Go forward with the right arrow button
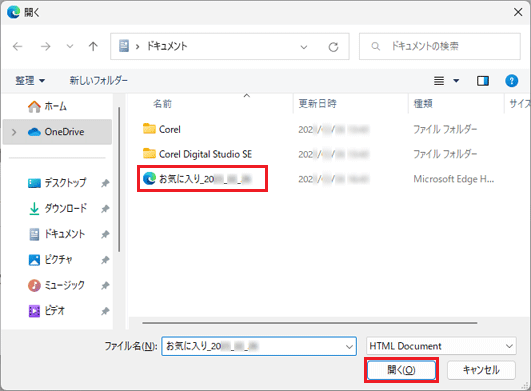This screenshot has width=531, height=391. coord(45,46)
